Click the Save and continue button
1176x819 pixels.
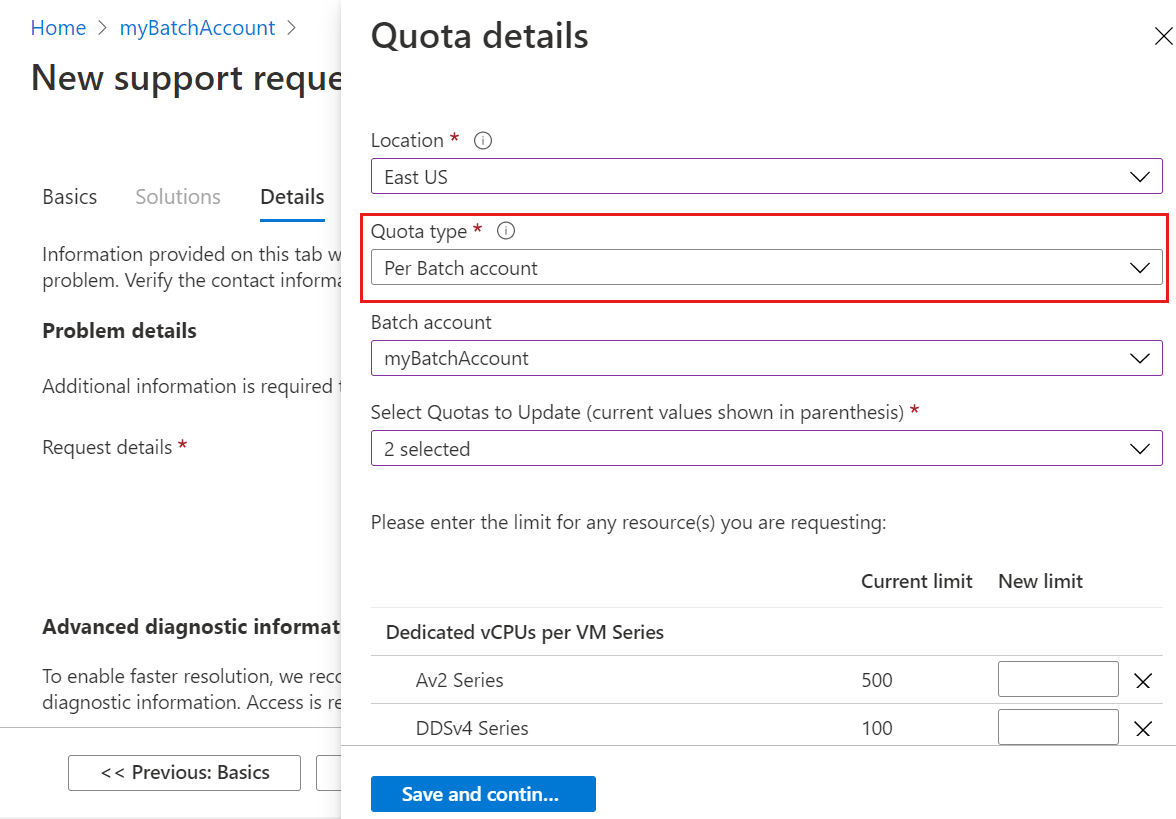[483, 793]
